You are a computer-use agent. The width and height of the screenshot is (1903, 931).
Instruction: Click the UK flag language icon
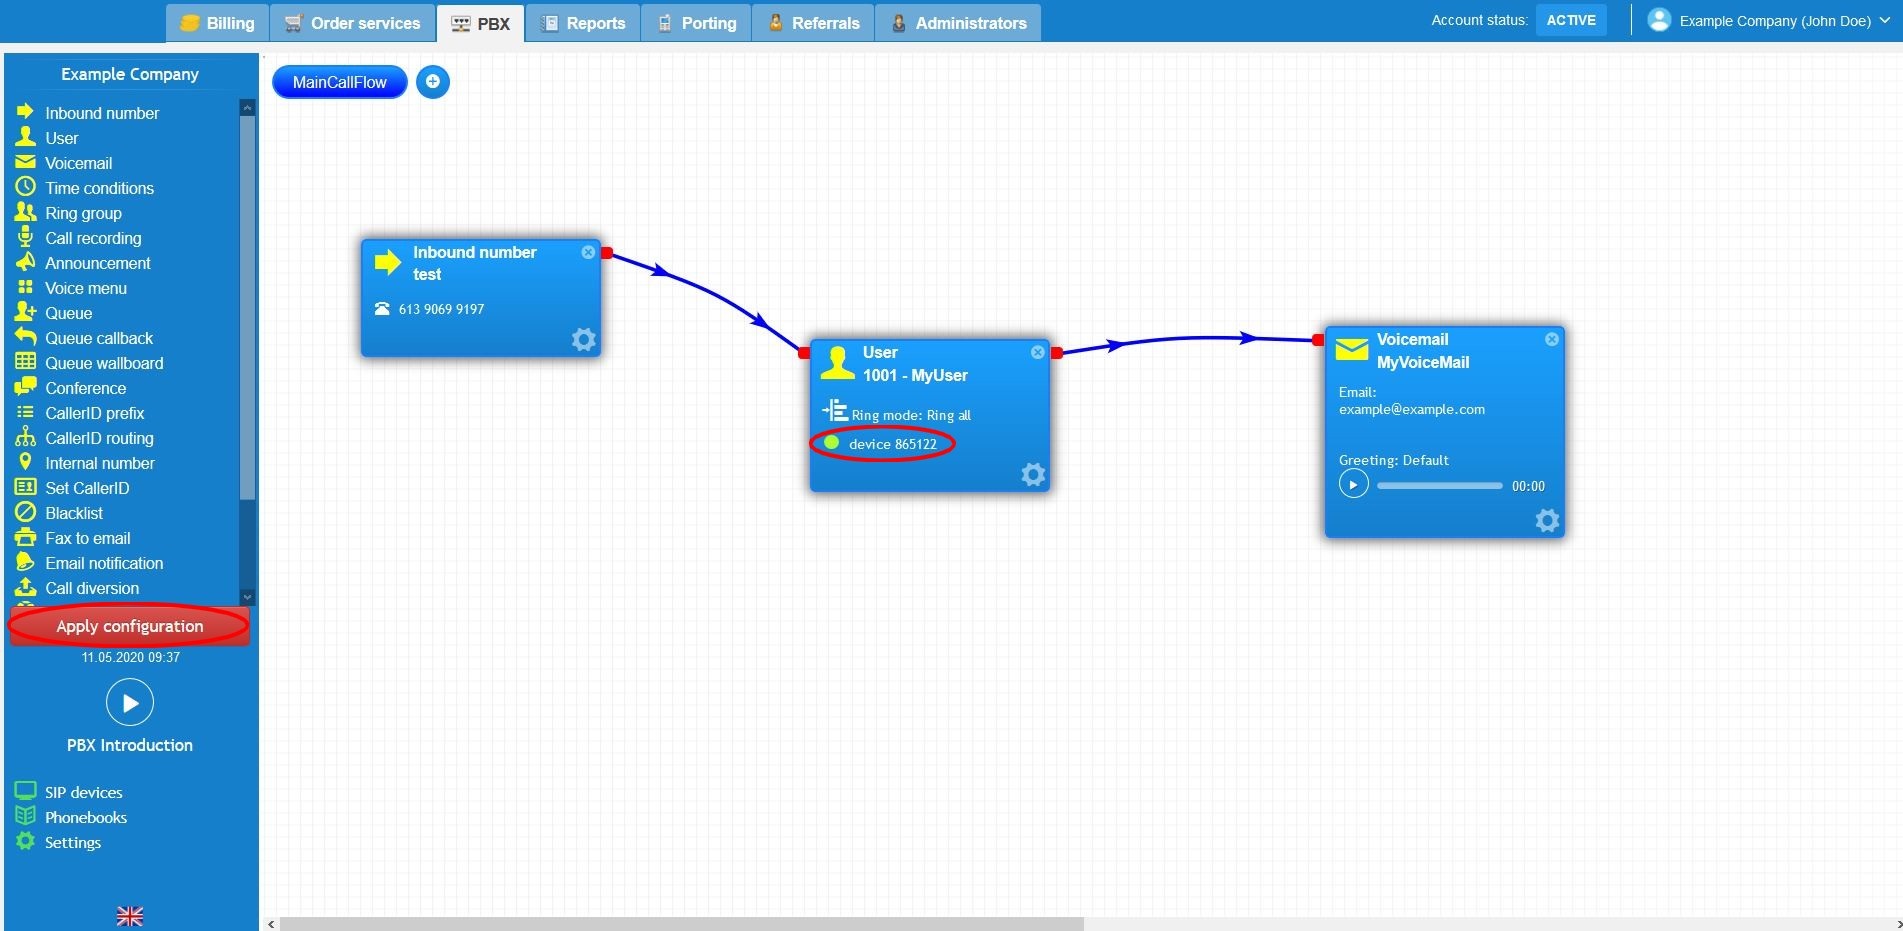[x=130, y=916]
